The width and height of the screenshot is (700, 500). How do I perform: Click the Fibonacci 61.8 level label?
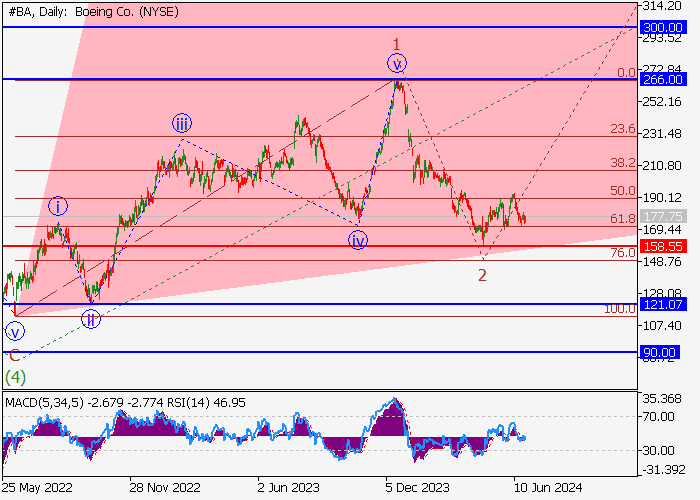623,219
